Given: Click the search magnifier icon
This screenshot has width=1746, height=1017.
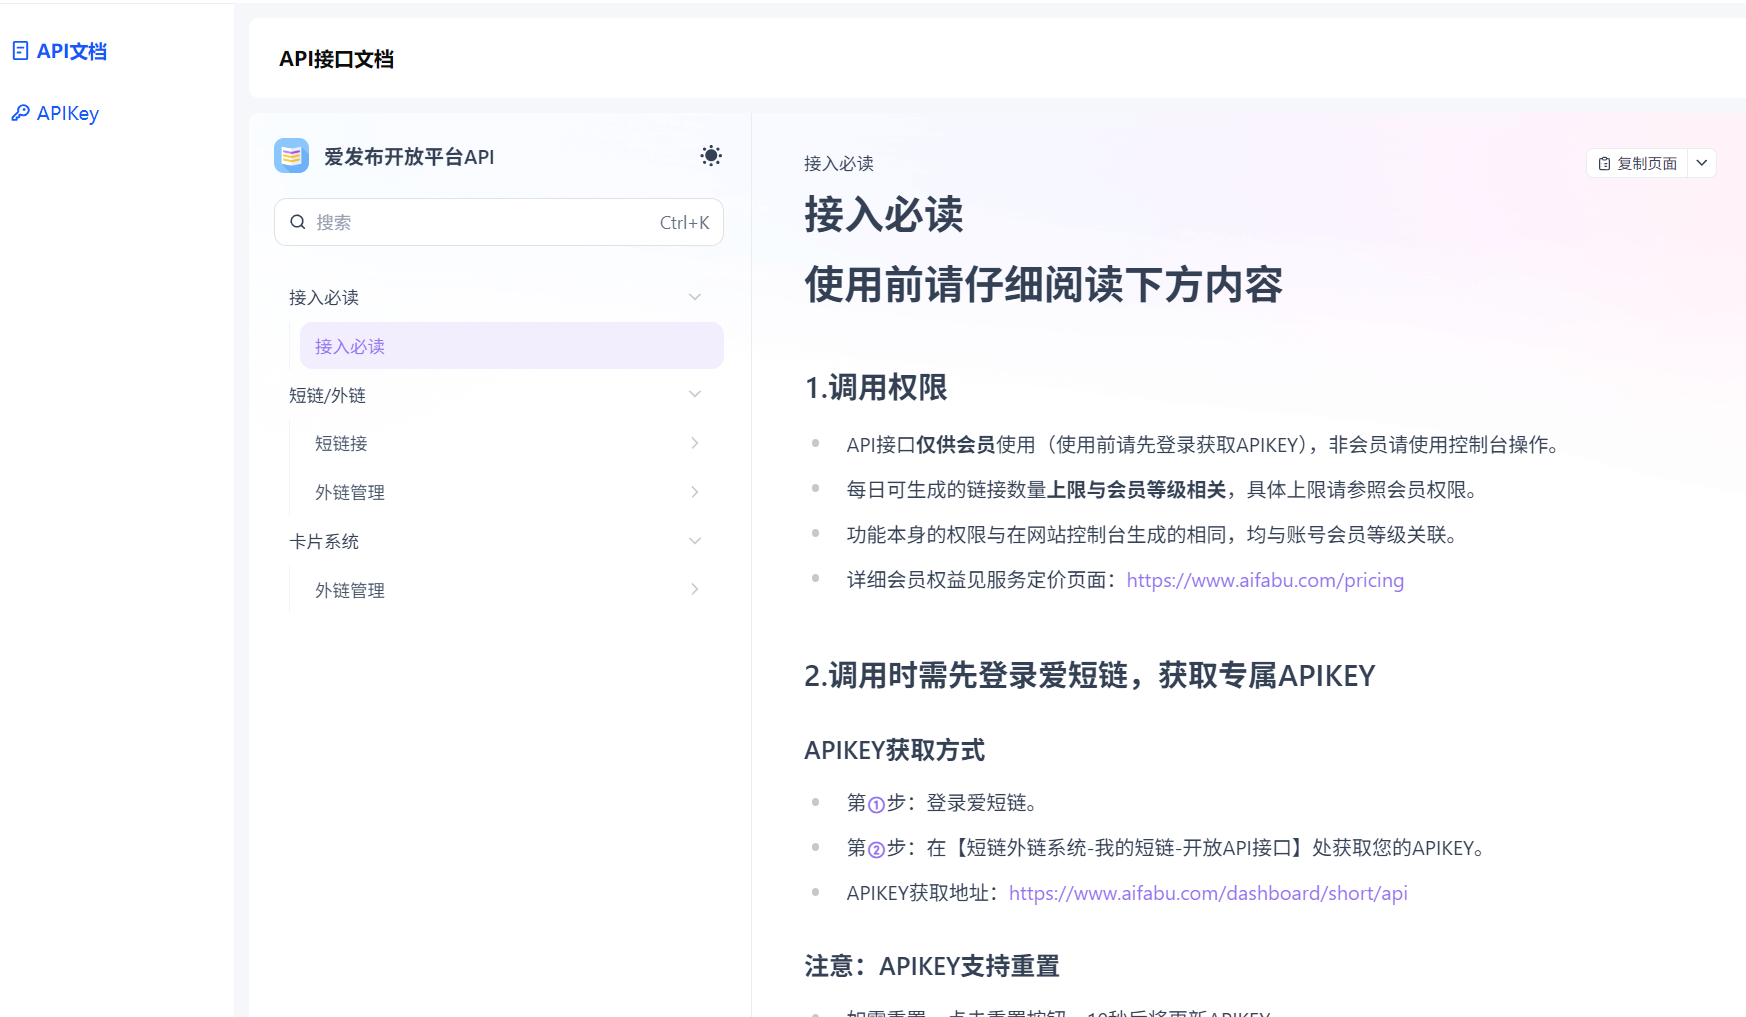Looking at the screenshot, I should click(298, 222).
